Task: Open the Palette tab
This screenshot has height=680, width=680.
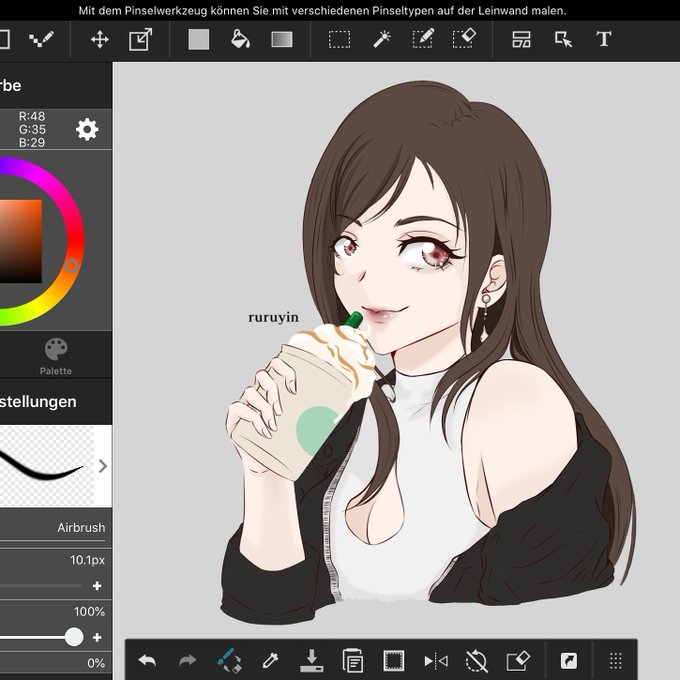Action: [x=56, y=356]
